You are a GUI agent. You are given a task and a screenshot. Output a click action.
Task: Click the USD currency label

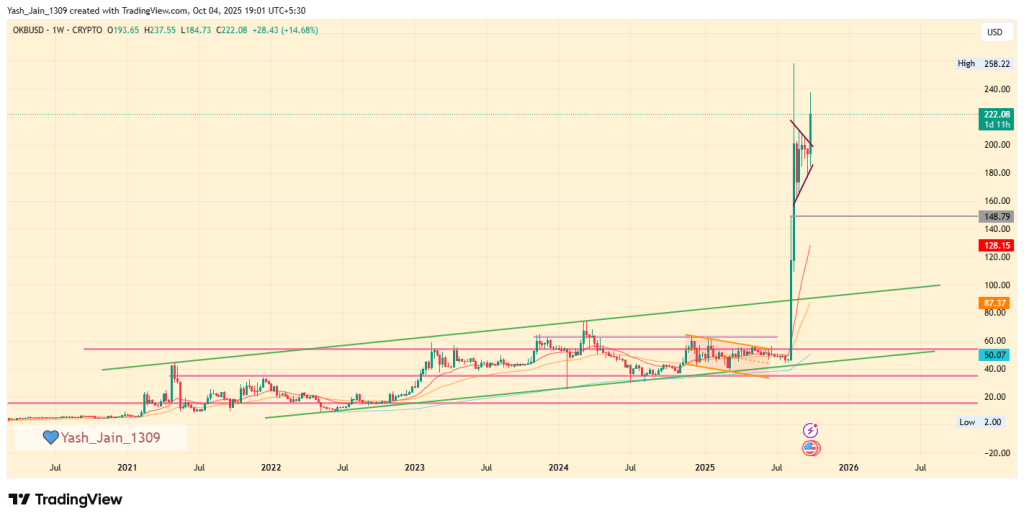994,32
